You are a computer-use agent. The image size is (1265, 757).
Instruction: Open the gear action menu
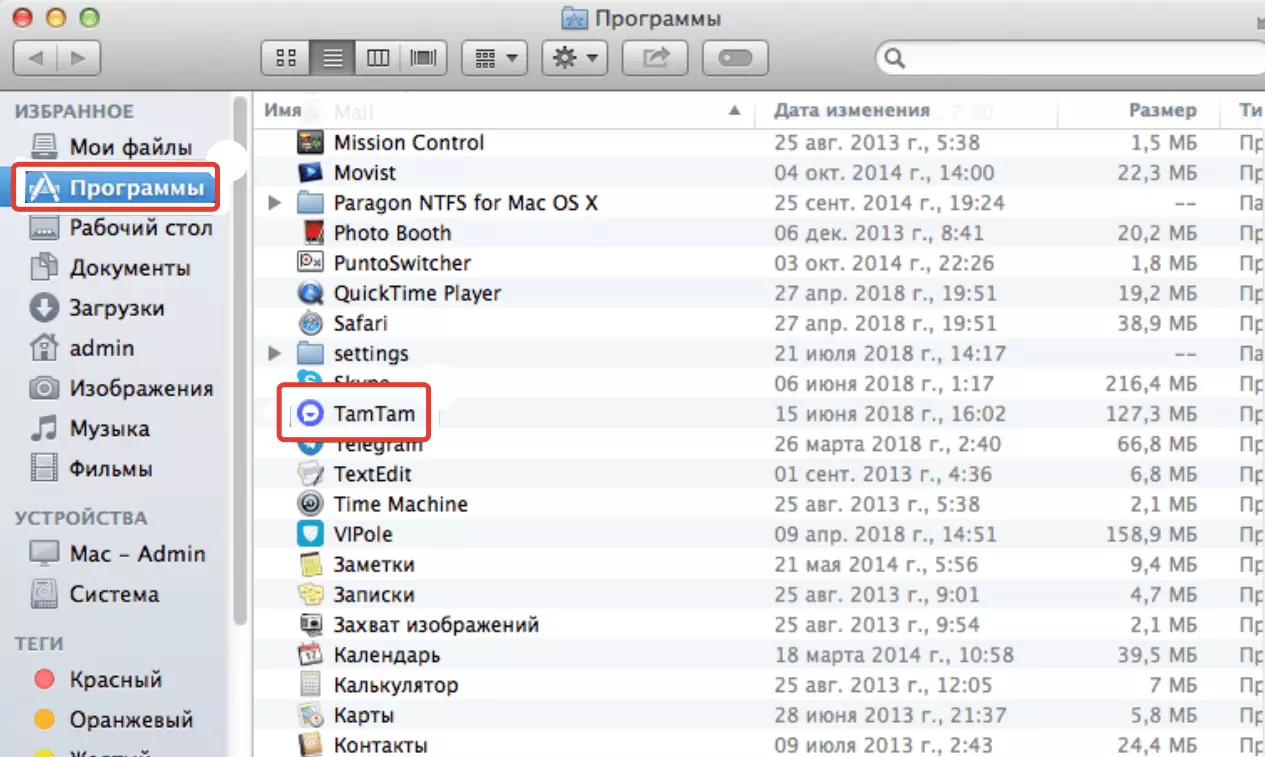tap(574, 58)
